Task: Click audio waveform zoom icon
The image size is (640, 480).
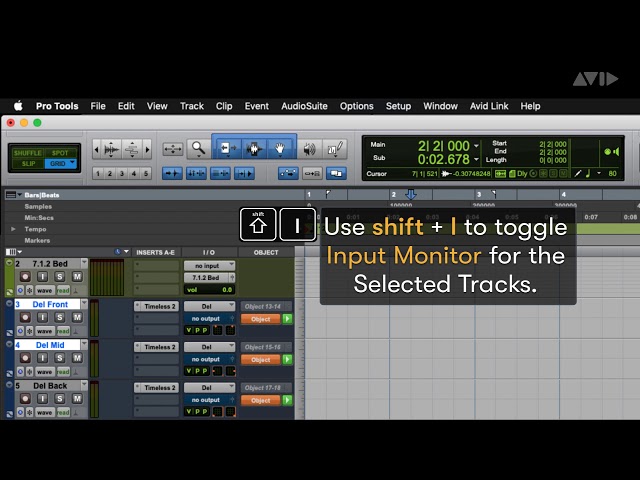Action: [x=111, y=149]
